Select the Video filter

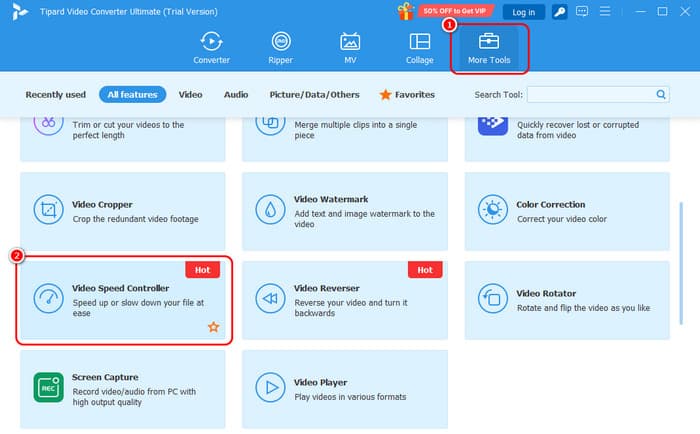[191, 95]
